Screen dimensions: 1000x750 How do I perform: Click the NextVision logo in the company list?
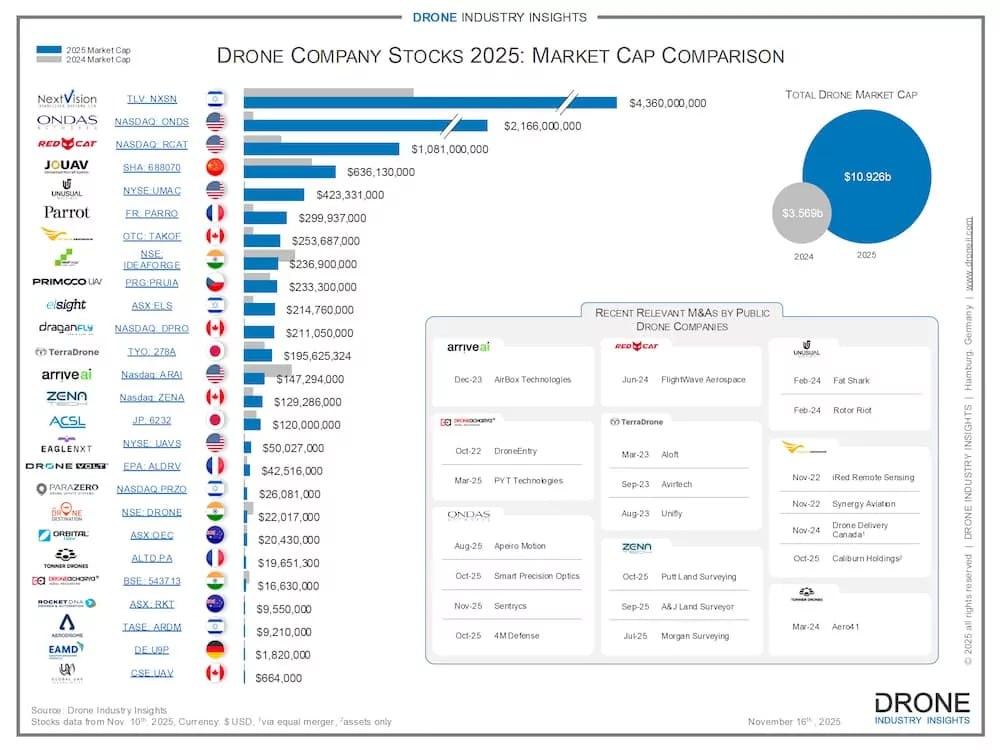pyautogui.click(x=67, y=99)
